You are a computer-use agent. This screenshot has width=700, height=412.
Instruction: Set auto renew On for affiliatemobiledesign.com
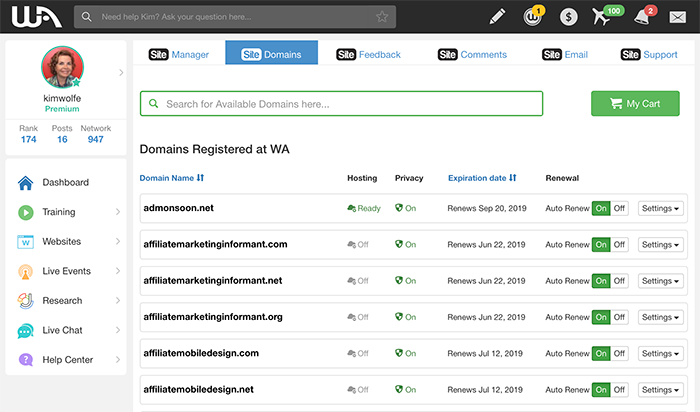601,354
